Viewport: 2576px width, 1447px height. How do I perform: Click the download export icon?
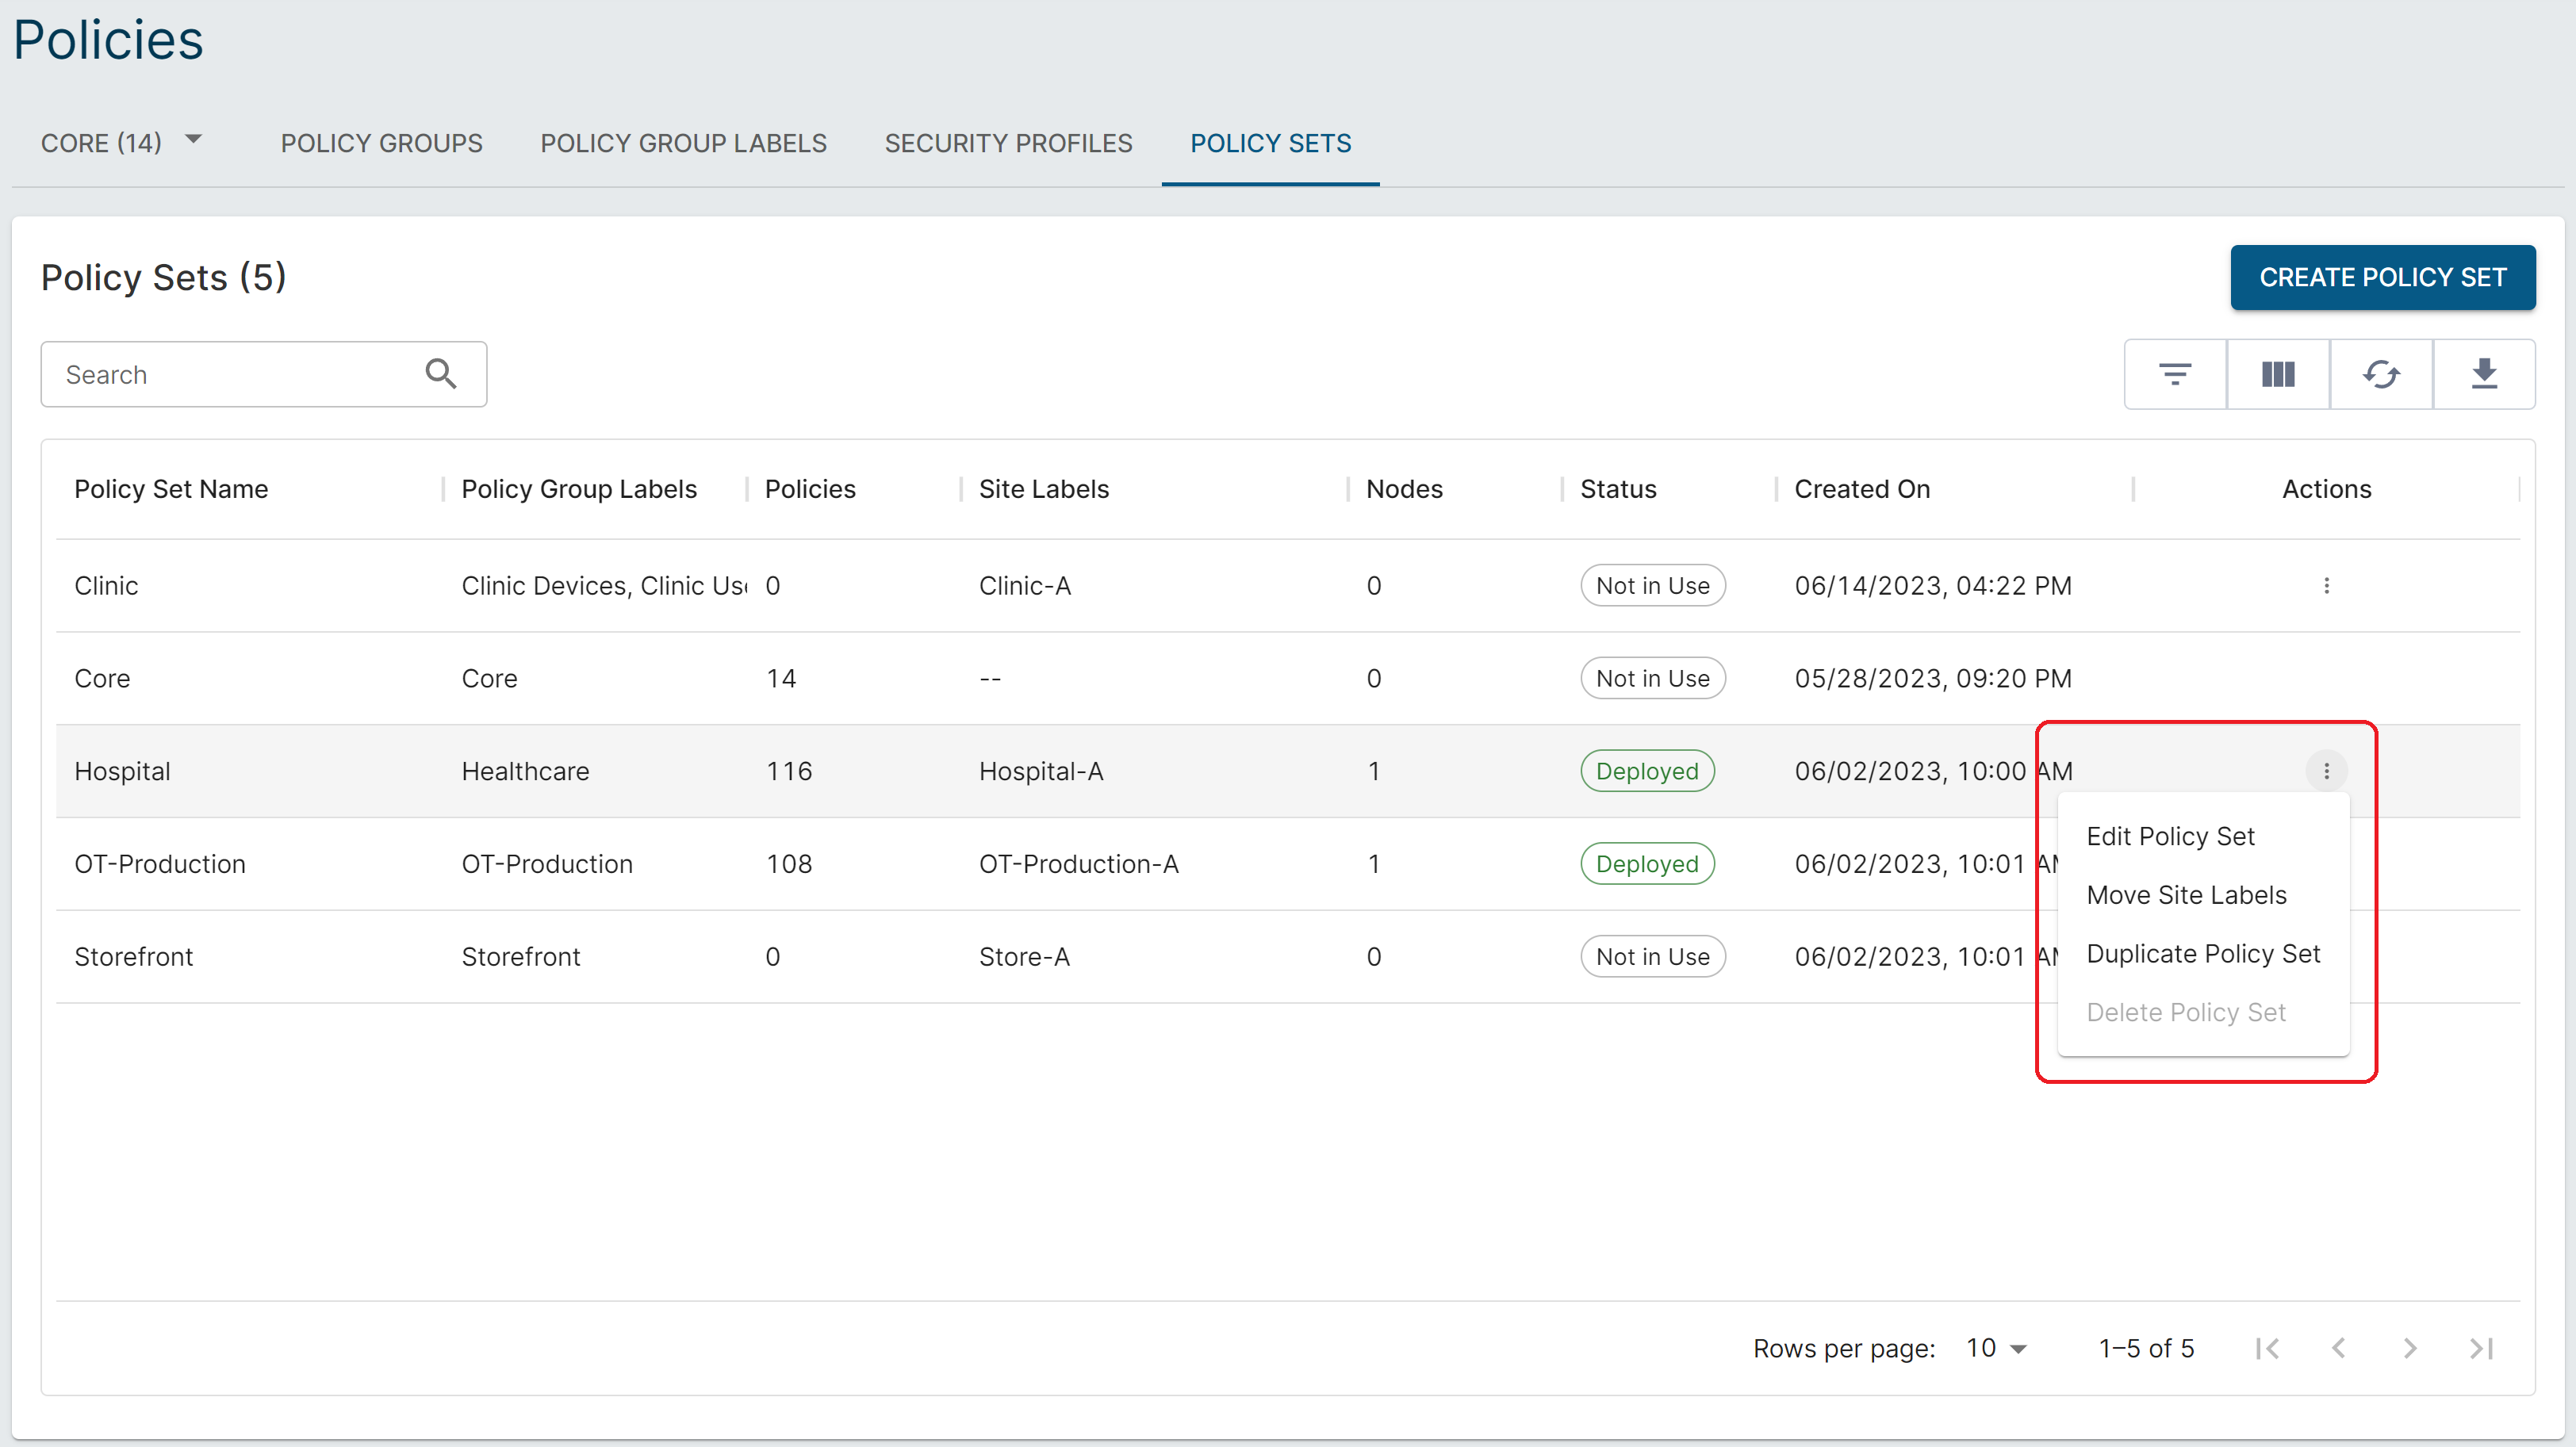[2484, 374]
